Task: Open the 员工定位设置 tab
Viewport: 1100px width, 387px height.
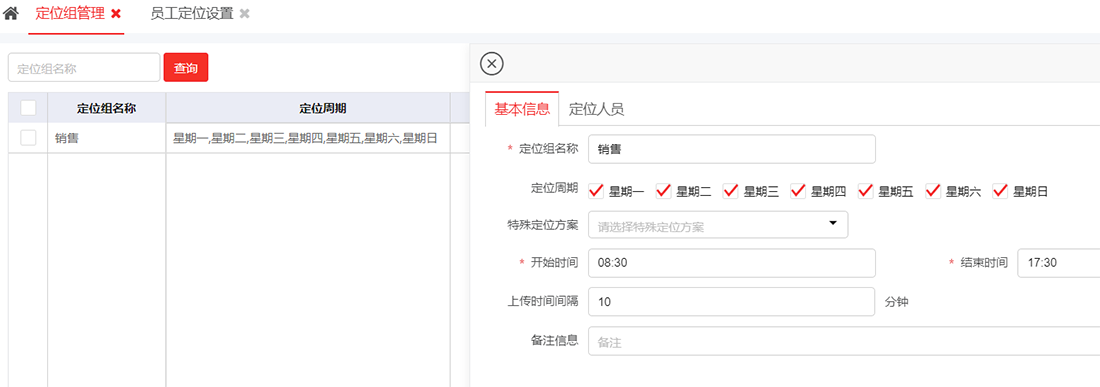Action: (x=192, y=14)
